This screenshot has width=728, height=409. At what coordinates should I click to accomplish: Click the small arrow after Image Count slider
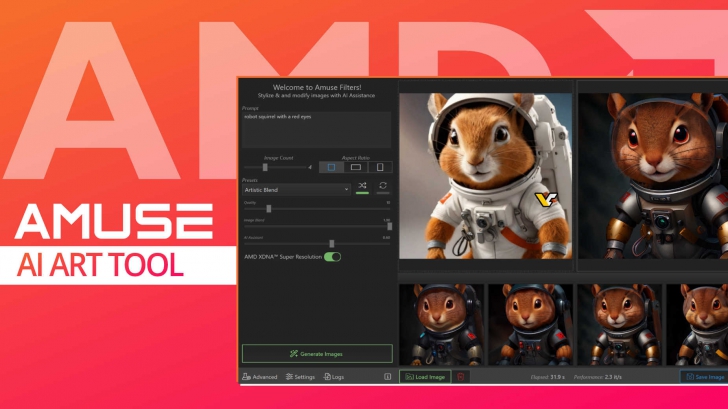tap(310, 167)
